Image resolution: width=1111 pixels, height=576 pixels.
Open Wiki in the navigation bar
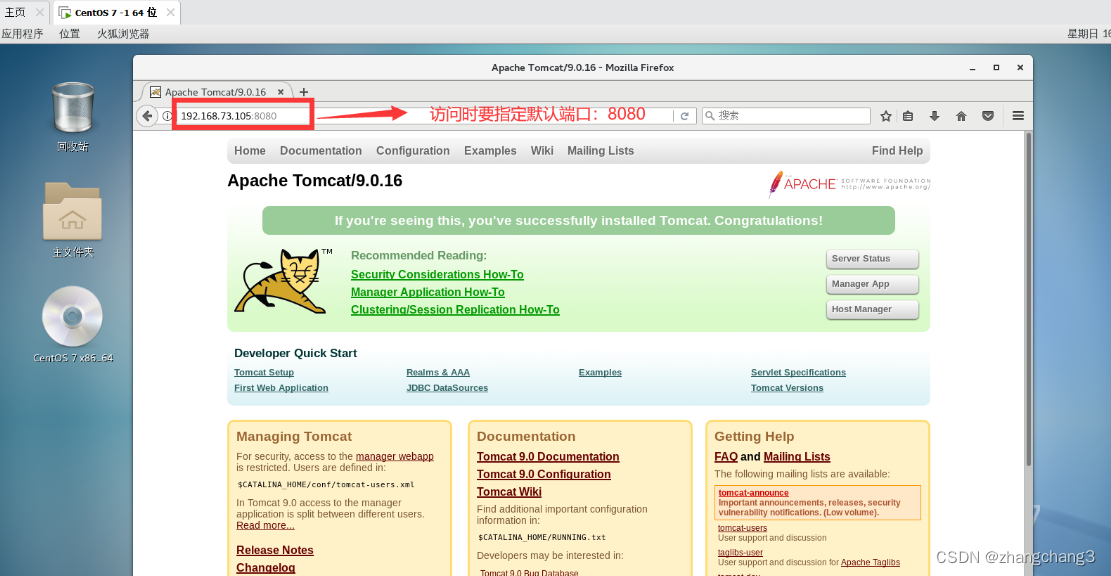541,151
